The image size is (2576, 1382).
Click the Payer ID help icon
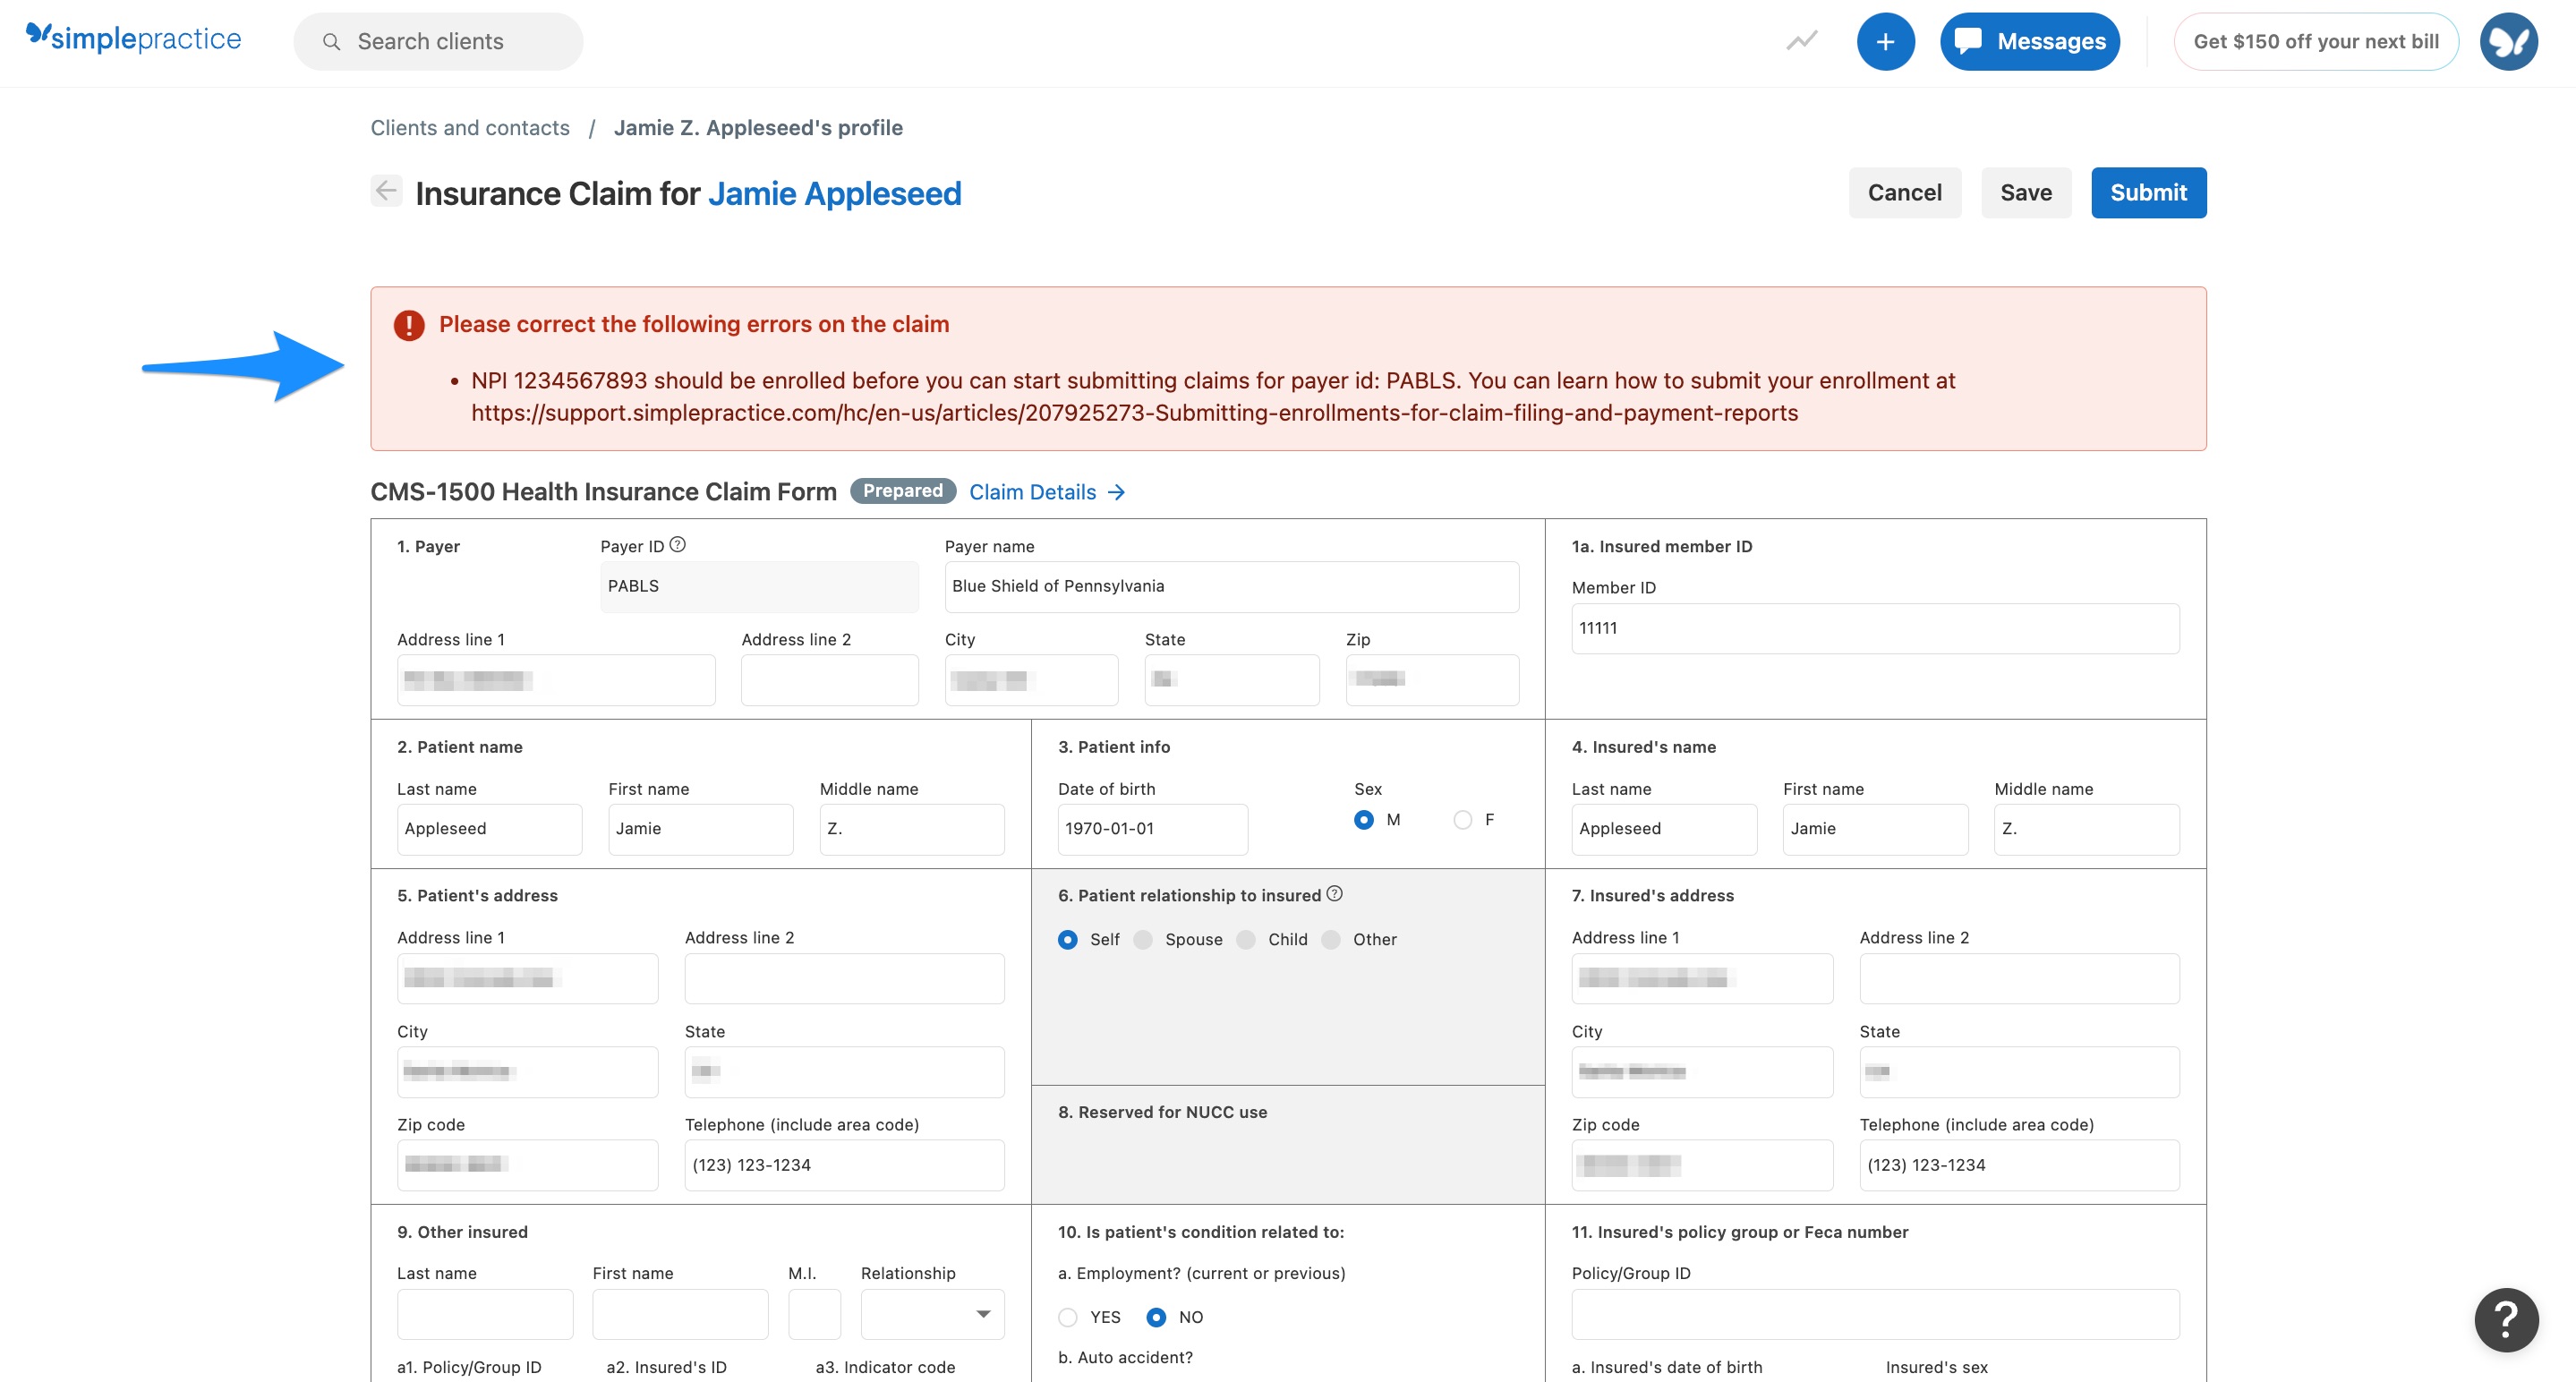click(677, 544)
